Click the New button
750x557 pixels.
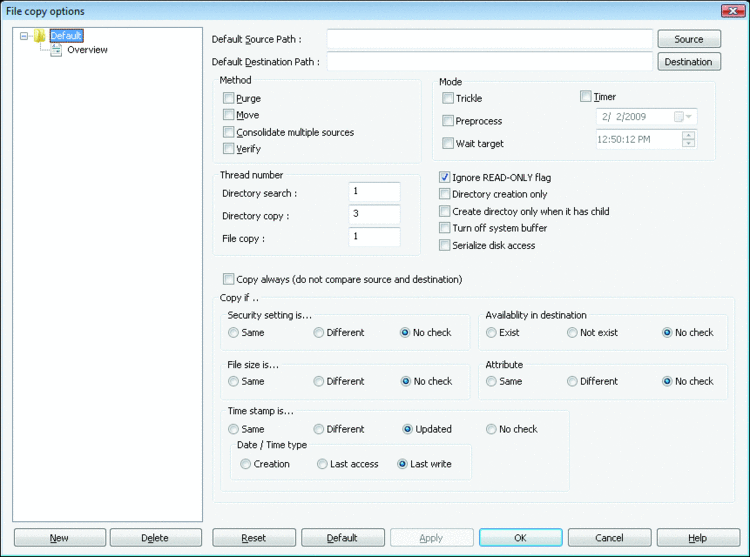click(x=59, y=538)
